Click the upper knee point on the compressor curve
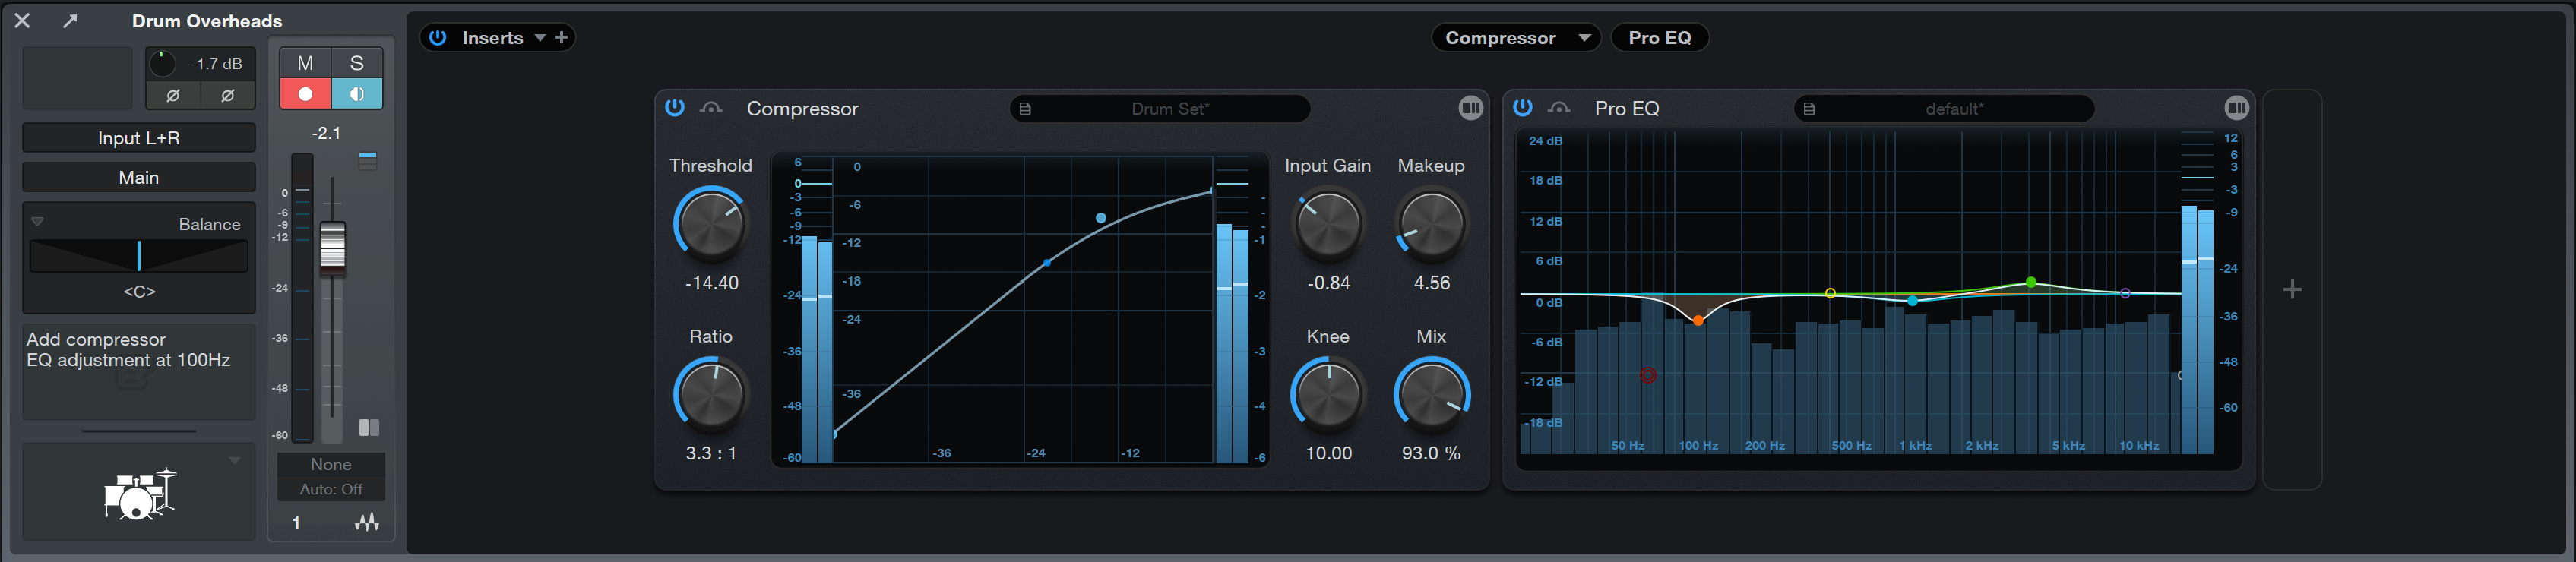Viewport: 2576px width, 562px height. [1101, 218]
